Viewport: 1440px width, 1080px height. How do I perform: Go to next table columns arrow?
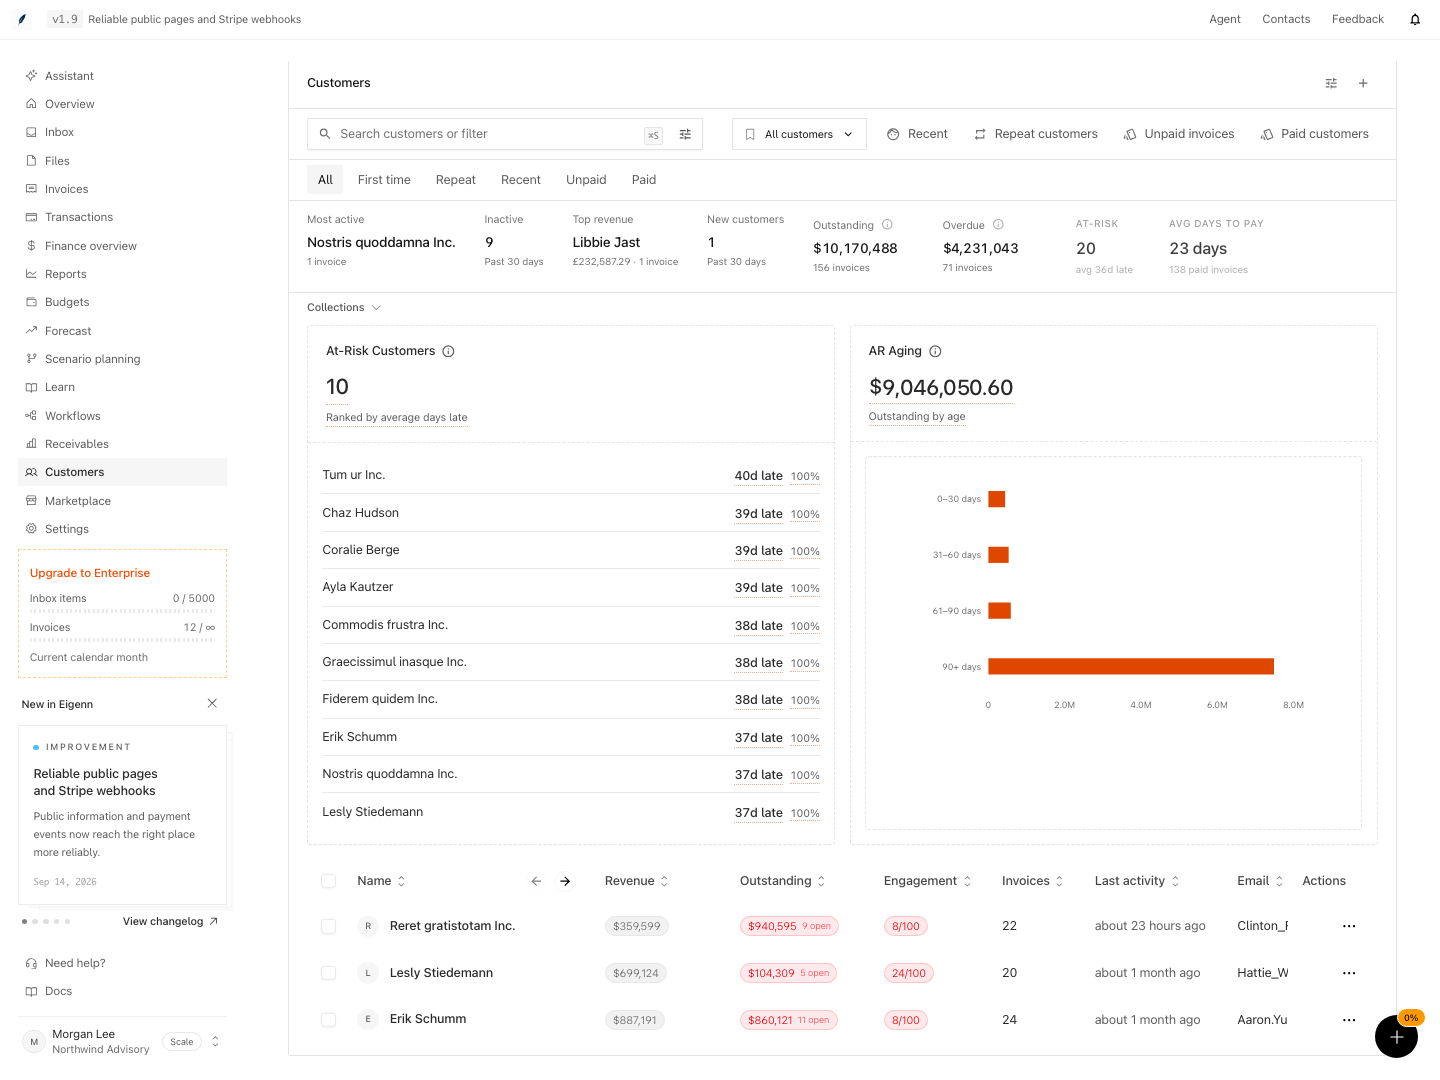pos(565,881)
